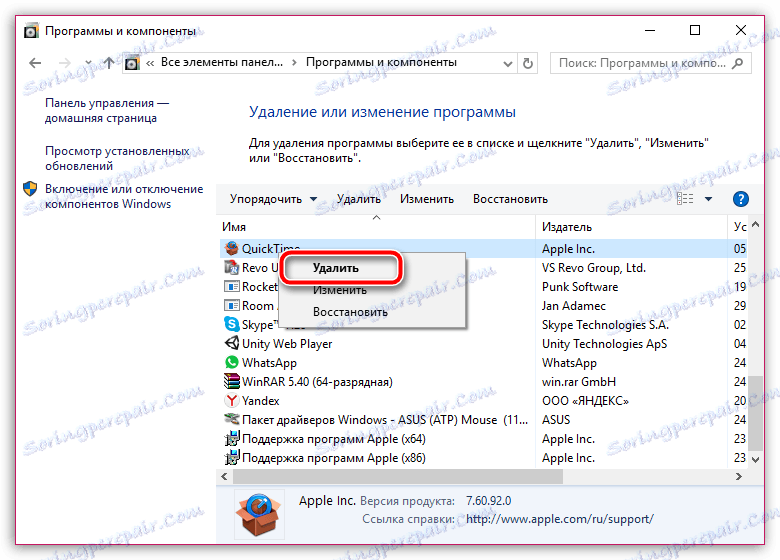Go up one folder level
Screen dimensions: 780x560
109,63
